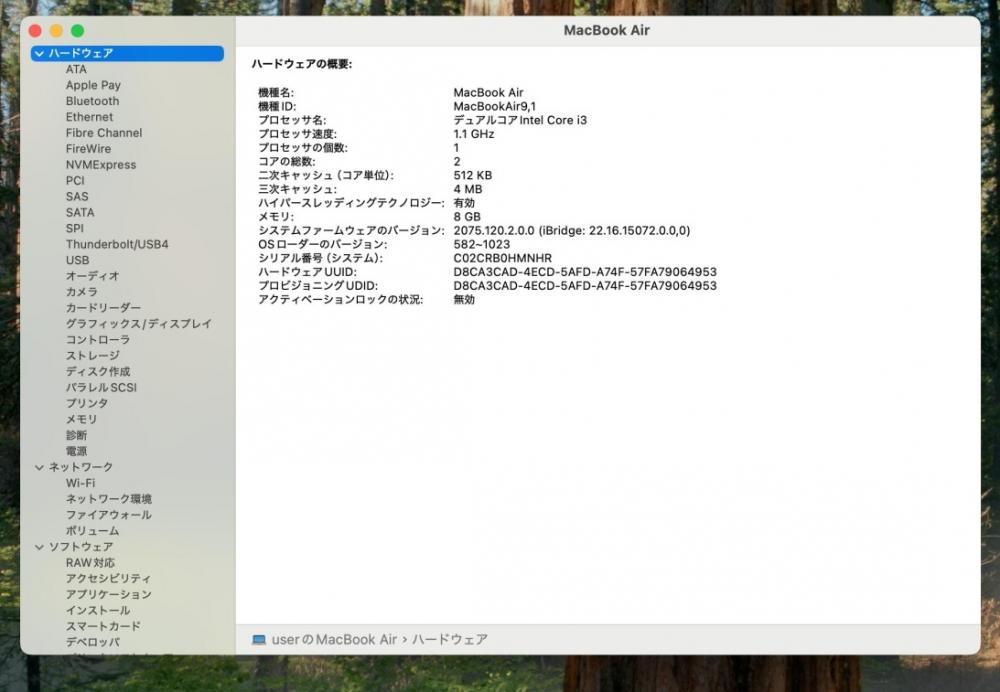Open ファイアウォール network entry
Screen dimensions: 1000x692
(108, 515)
